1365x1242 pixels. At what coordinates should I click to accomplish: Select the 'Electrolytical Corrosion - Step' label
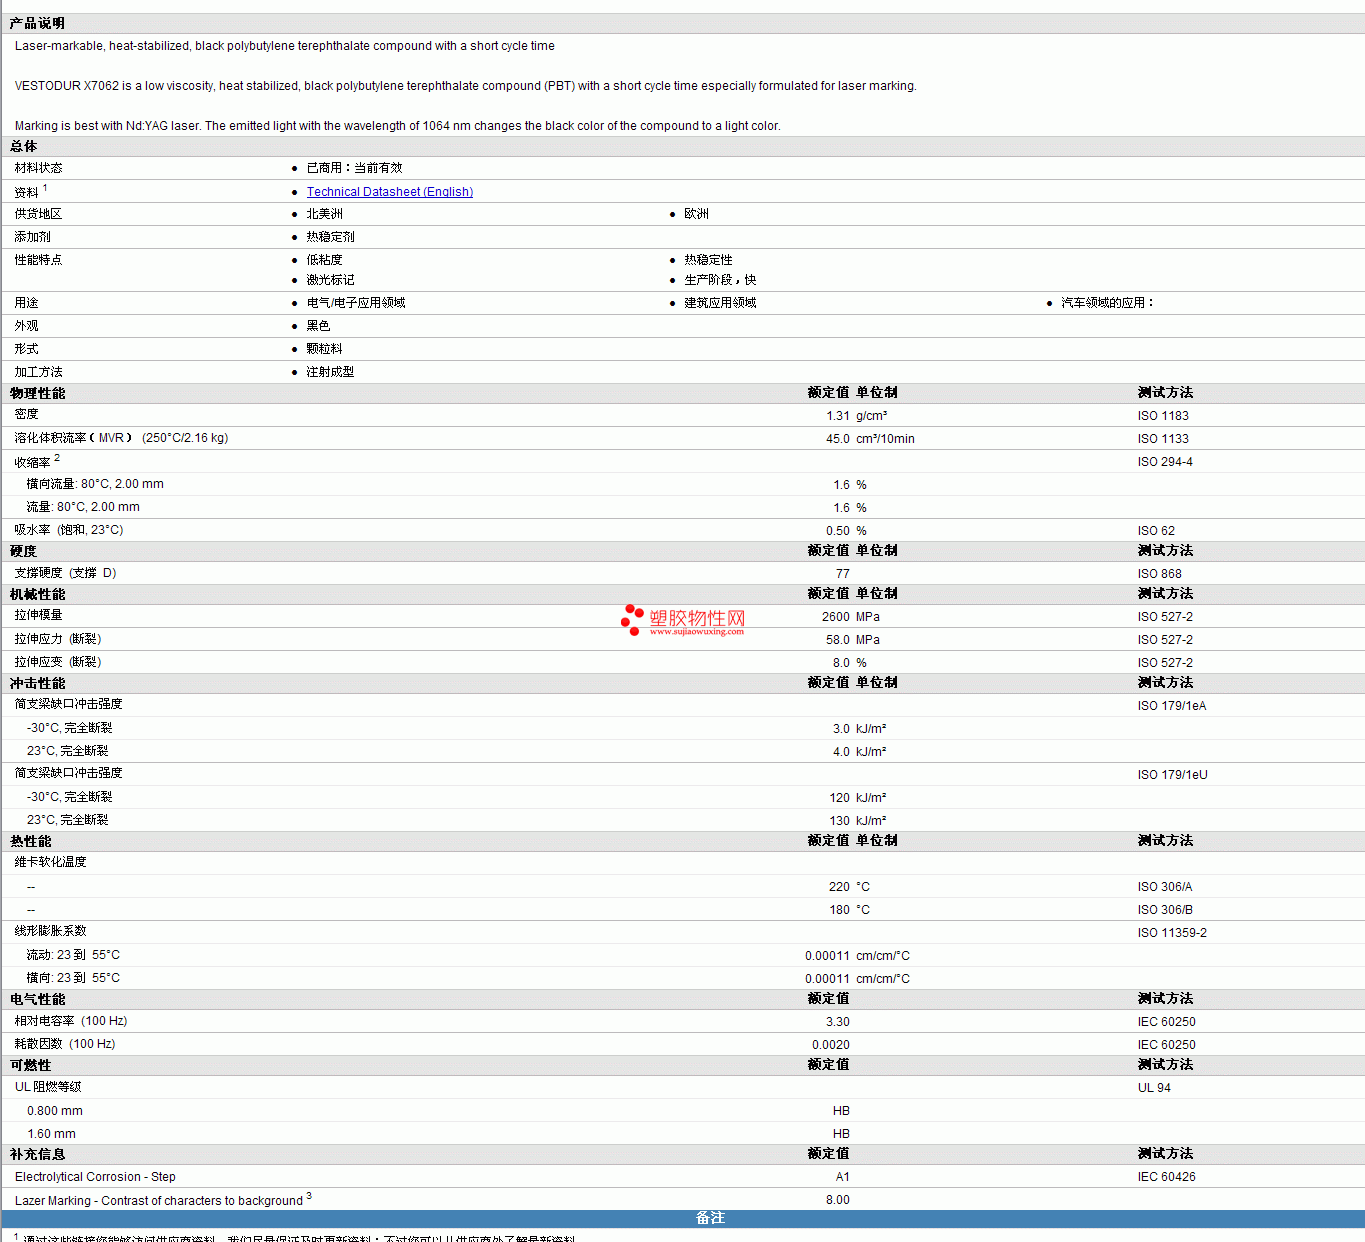click(x=95, y=1177)
